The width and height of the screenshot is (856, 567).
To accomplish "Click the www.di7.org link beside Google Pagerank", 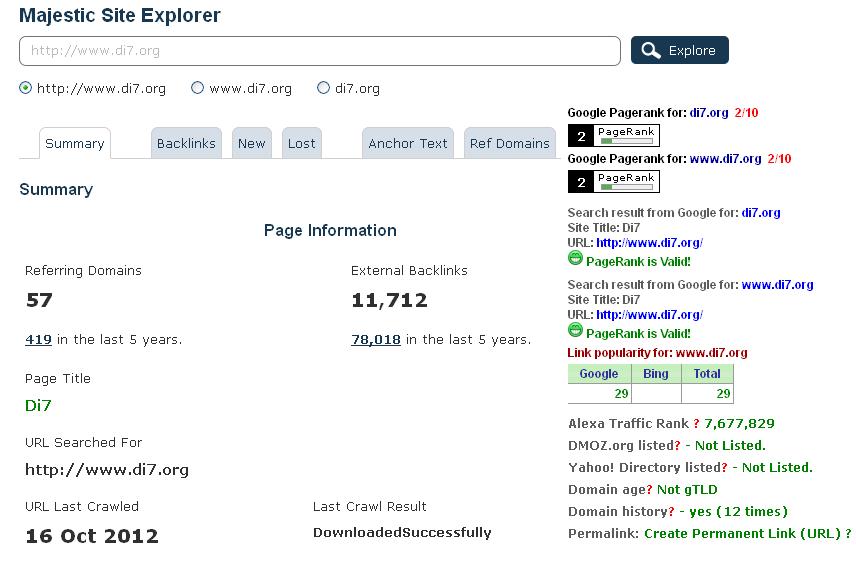I will (725, 159).
